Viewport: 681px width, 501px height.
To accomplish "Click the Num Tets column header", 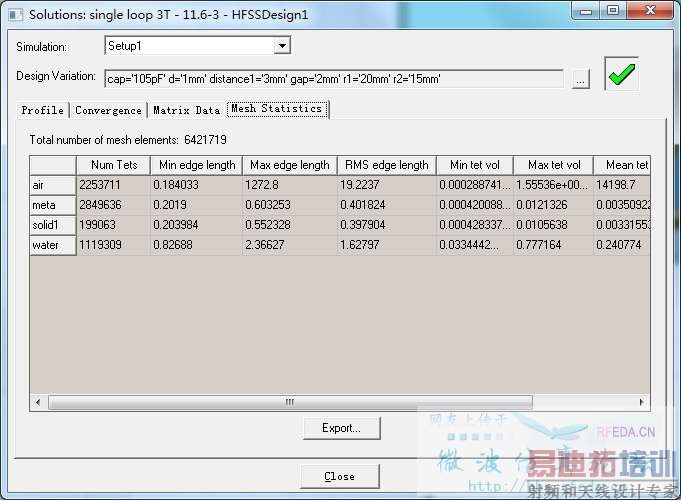I will (114, 165).
